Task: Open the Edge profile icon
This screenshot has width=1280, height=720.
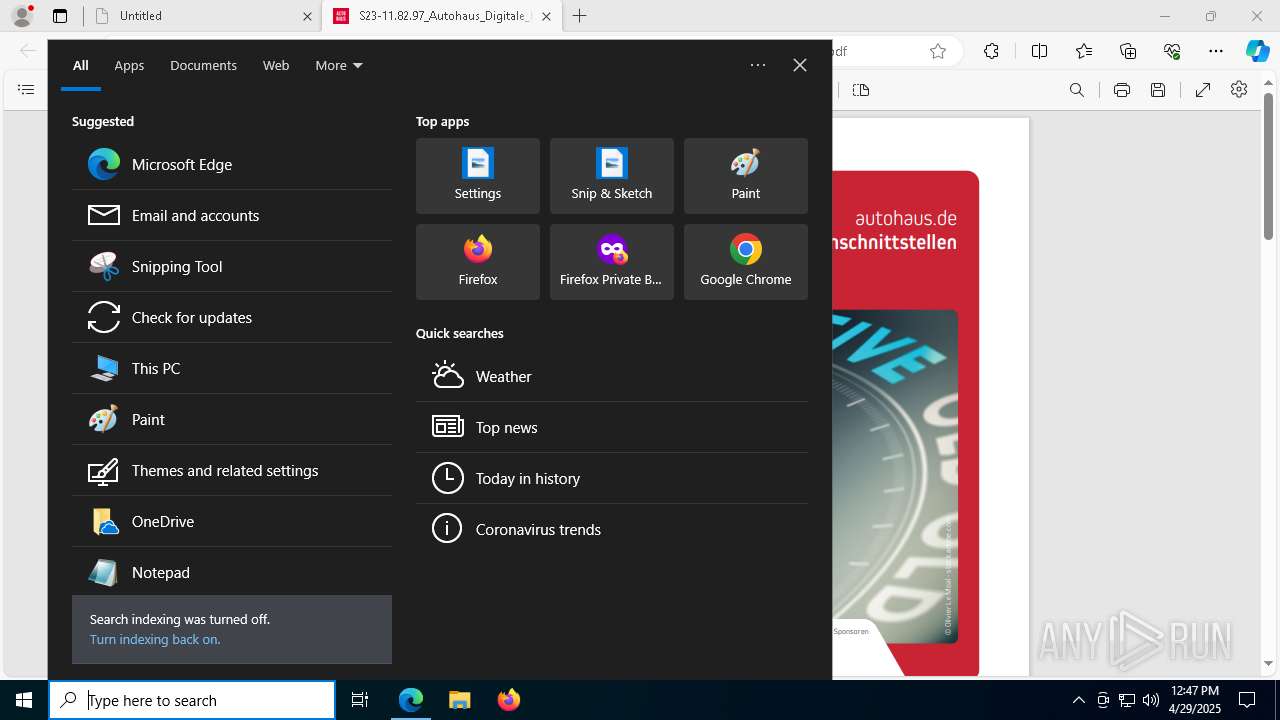Action: click(x=22, y=15)
